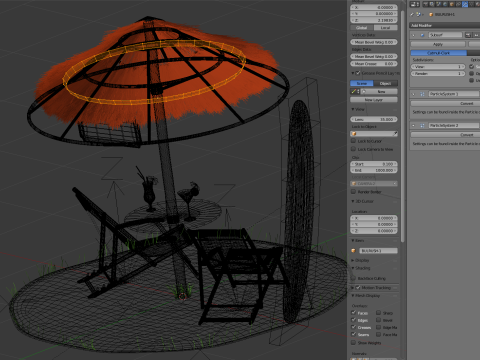Screen dimensions: 480x360
Task: Select the Global transform tab
Action: click(362, 28)
